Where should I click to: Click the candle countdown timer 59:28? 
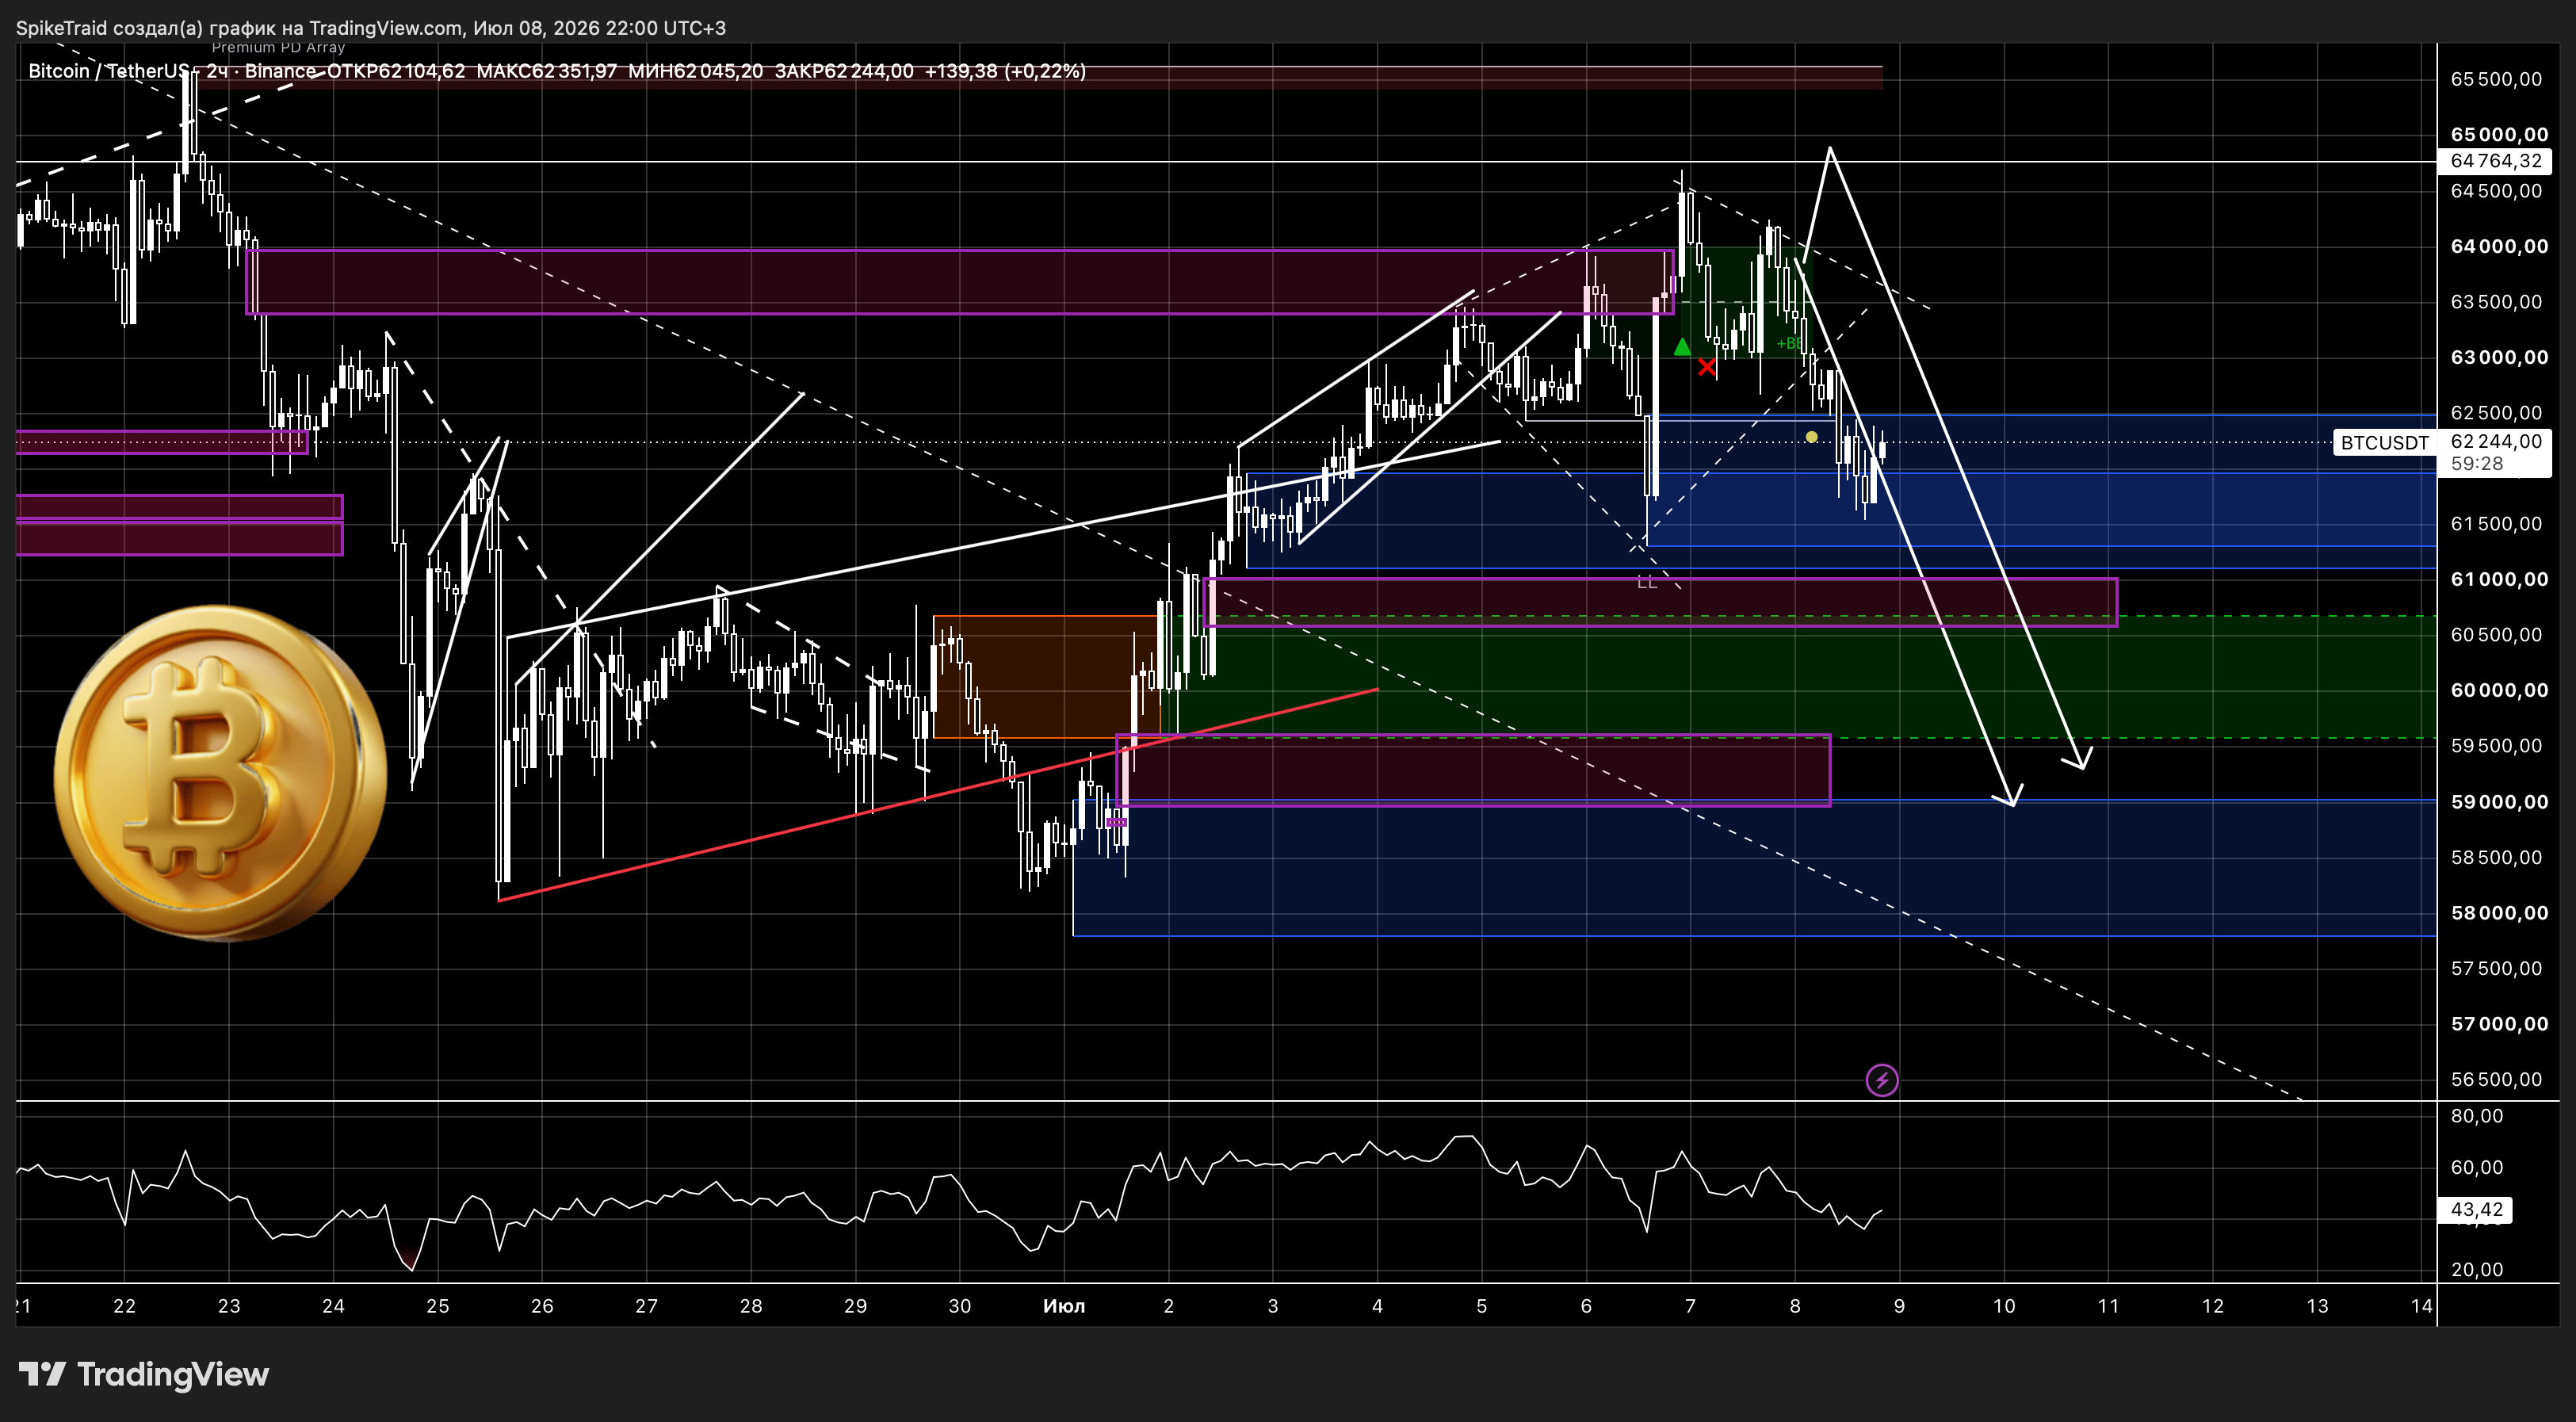tap(2476, 464)
